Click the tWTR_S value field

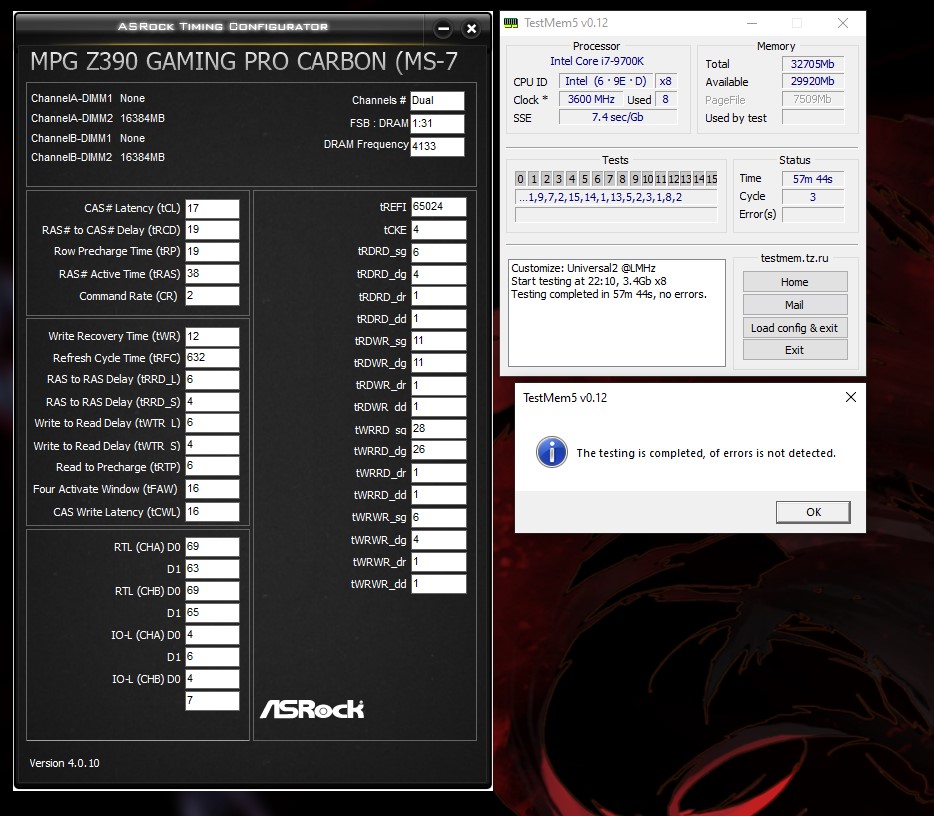point(212,445)
